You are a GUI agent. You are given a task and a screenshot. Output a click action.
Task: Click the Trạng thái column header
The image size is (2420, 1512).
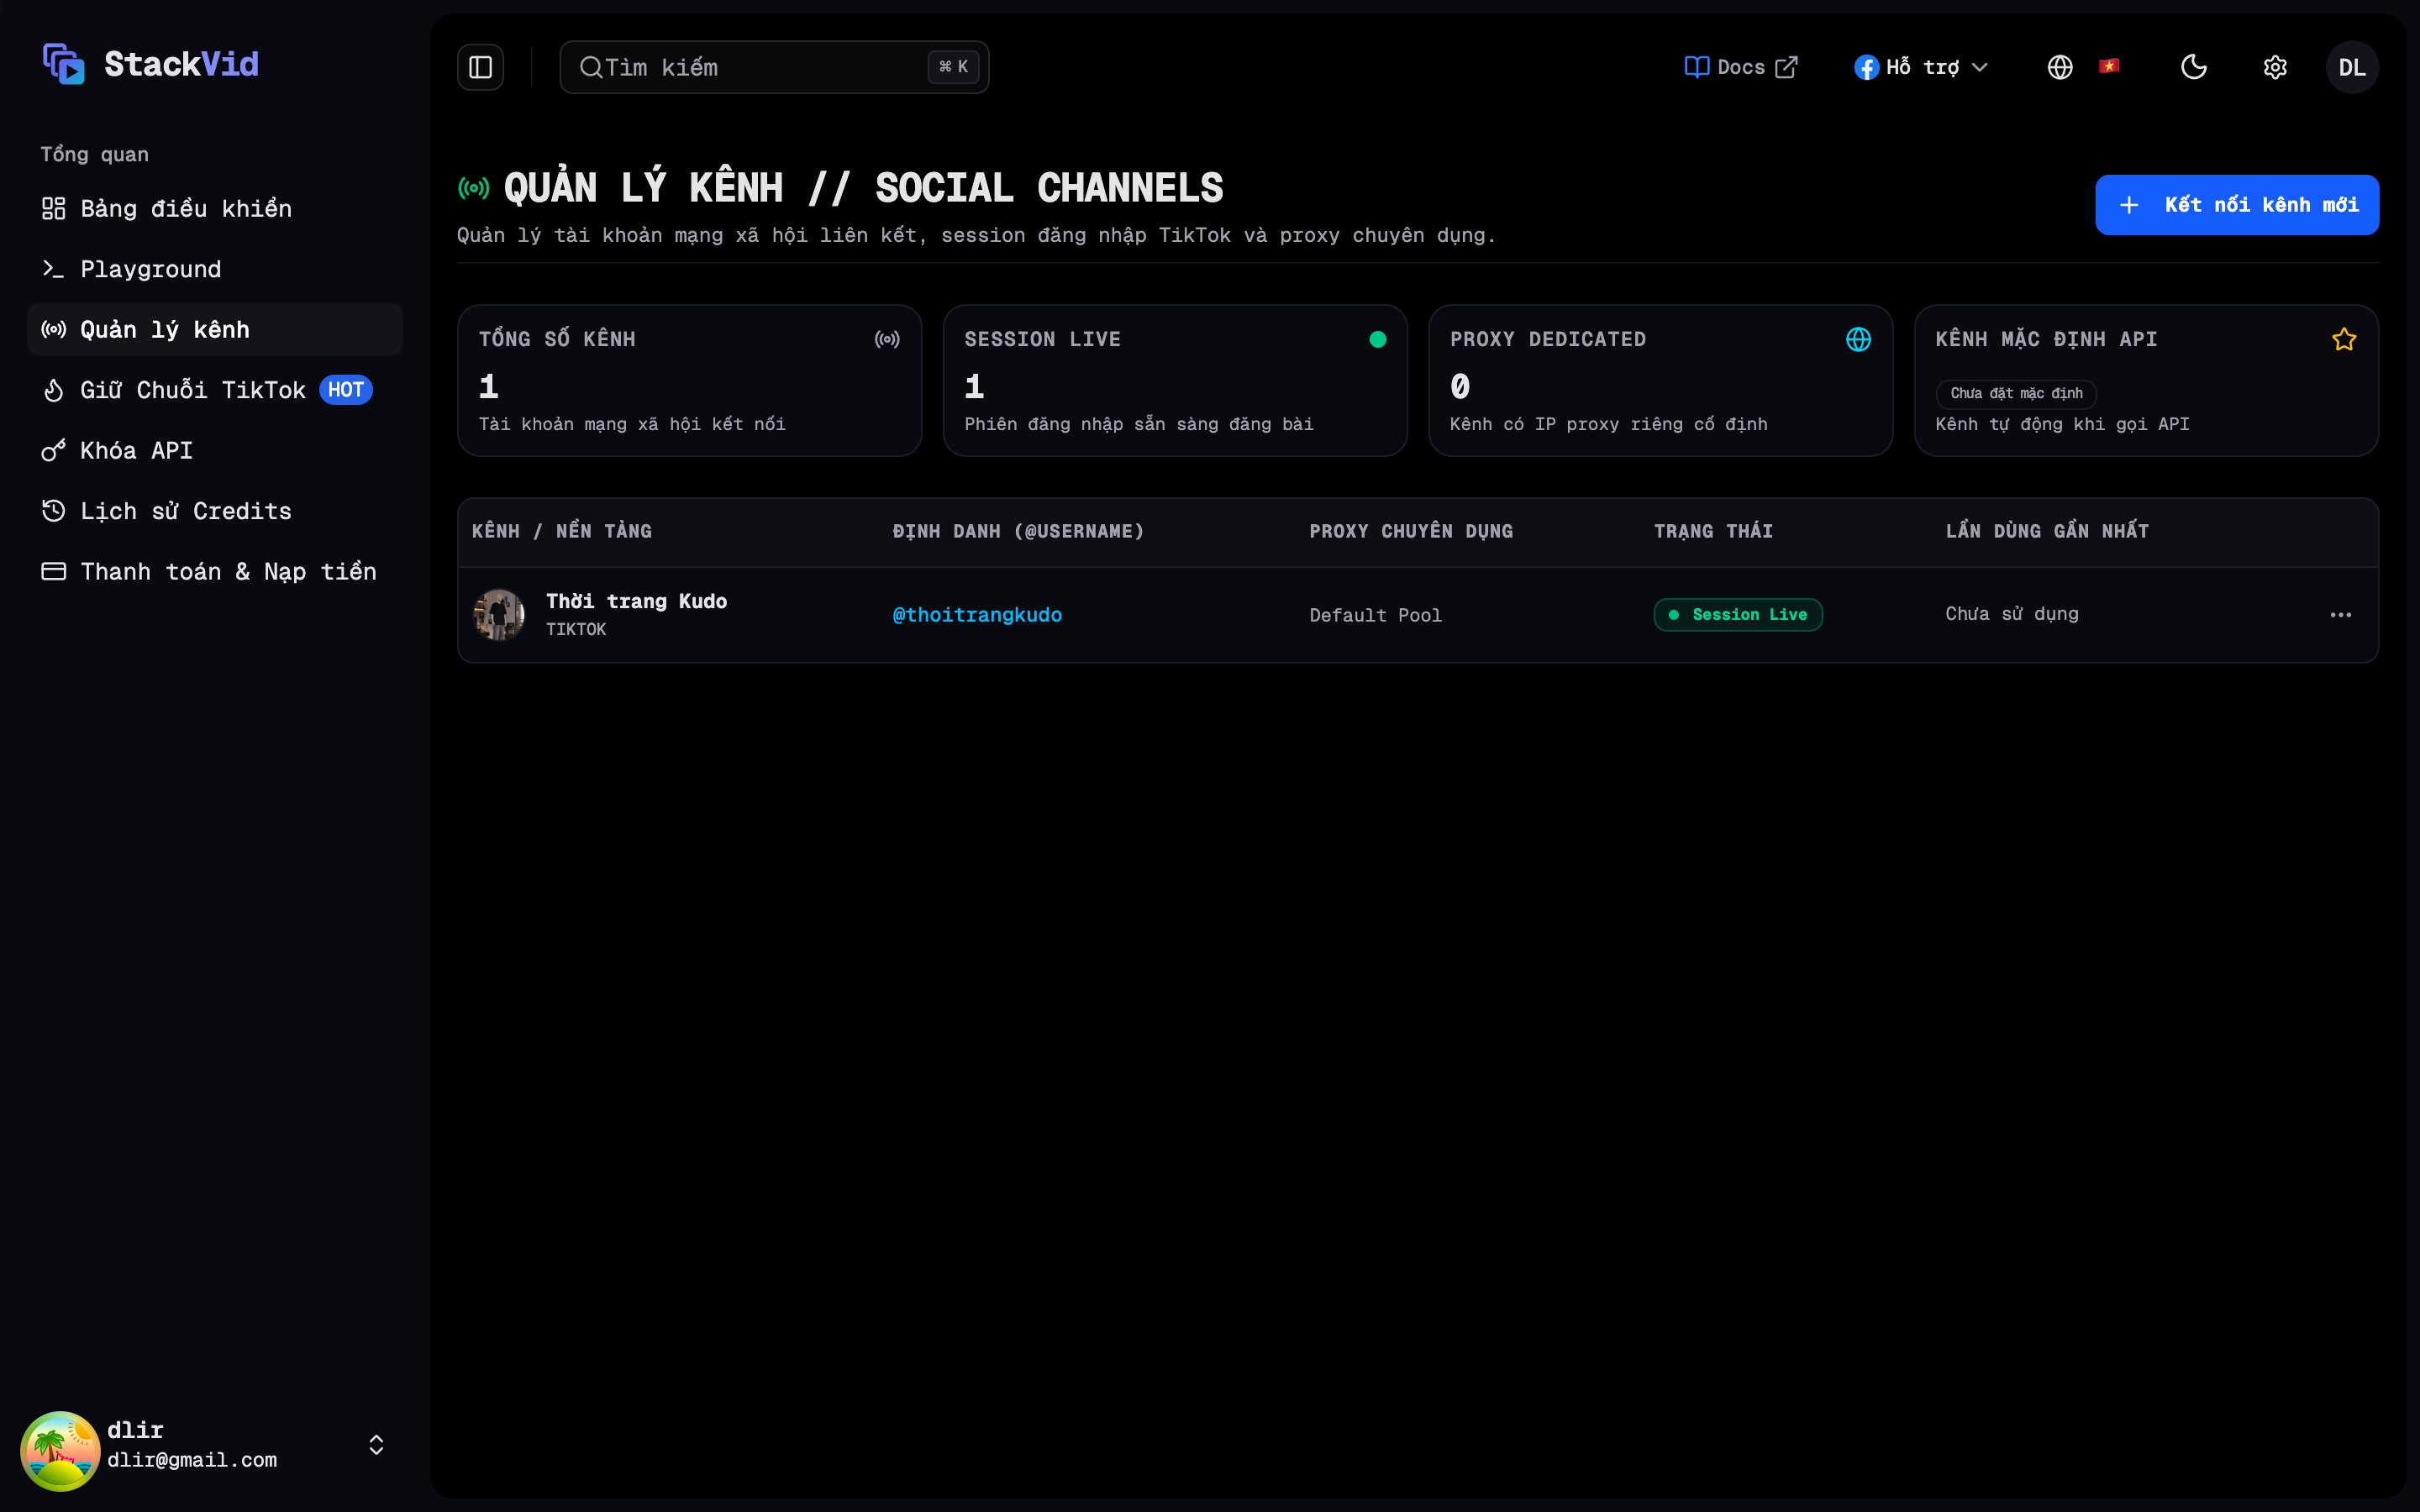click(1713, 531)
